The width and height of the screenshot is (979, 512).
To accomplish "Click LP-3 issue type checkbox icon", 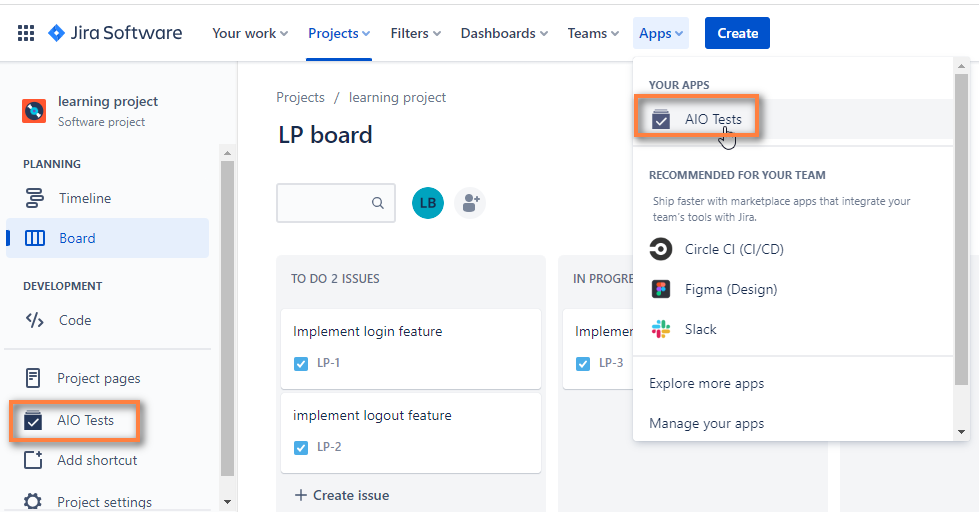I will [x=583, y=363].
